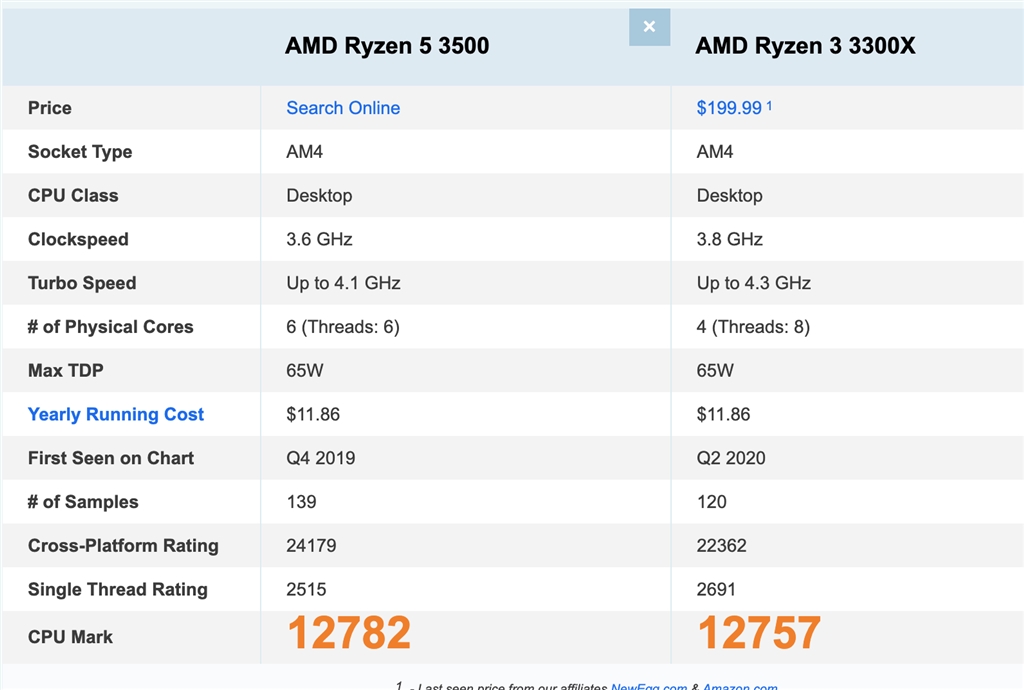The width and height of the screenshot is (1024, 690).
Task: Click the AMD Ryzen 3 3300X heading
Action: [805, 45]
